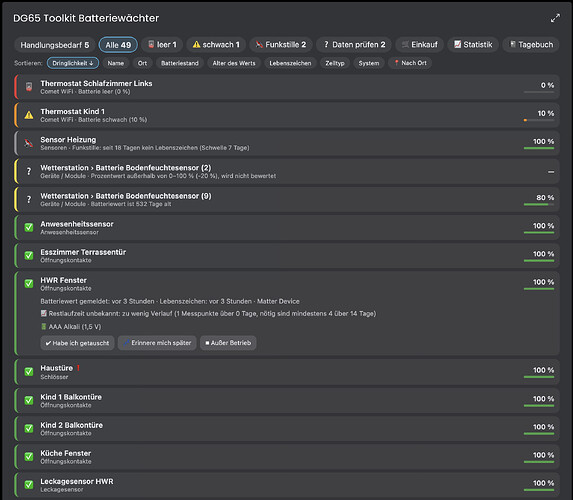Image resolution: width=573 pixels, height=500 pixels.
Task: Expand widget with the fullscreen arrows icon
Action: [555, 18]
